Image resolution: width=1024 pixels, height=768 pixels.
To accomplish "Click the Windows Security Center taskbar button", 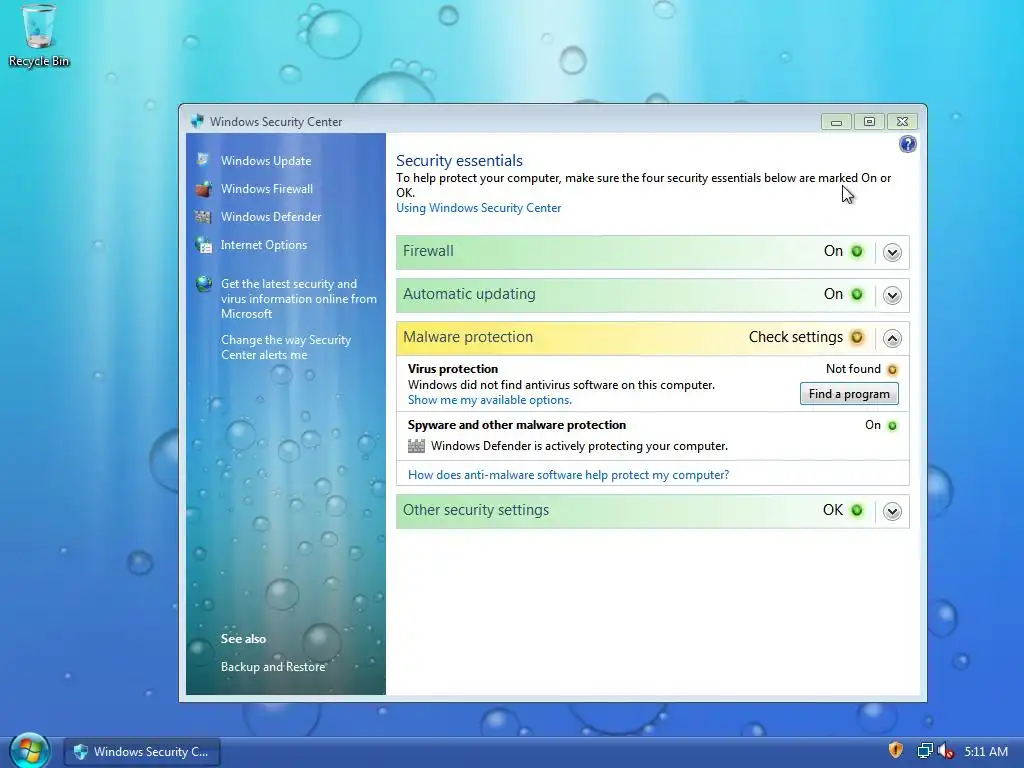I will (142, 752).
